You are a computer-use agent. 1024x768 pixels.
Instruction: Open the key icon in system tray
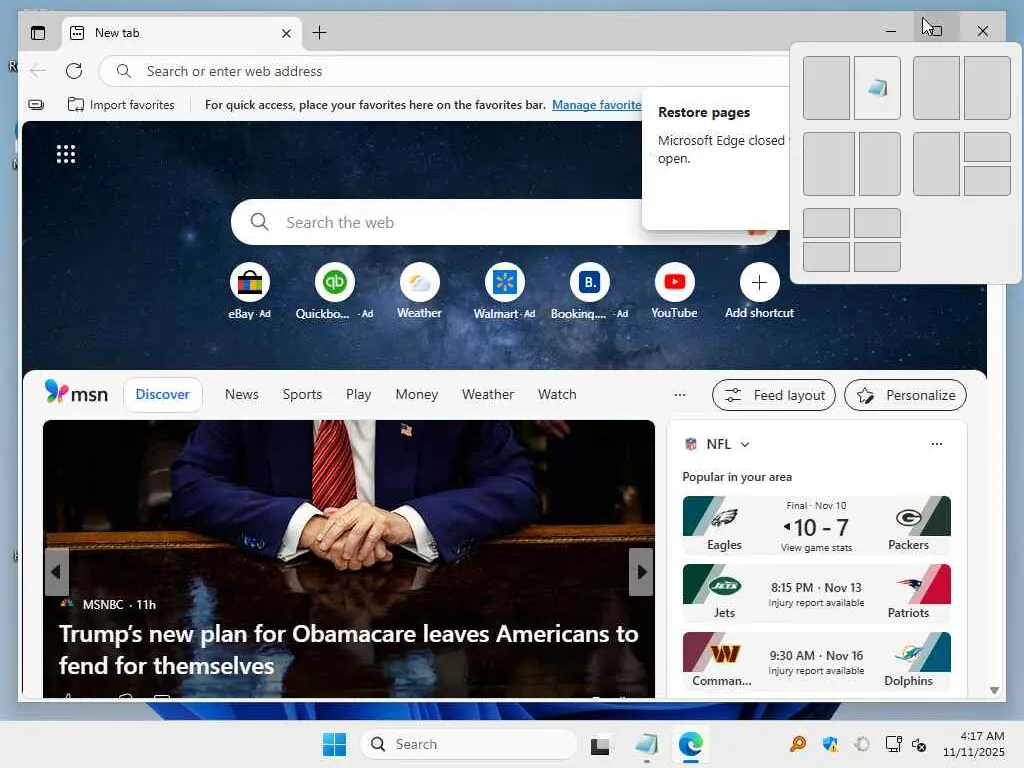click(x=797, y=744)
